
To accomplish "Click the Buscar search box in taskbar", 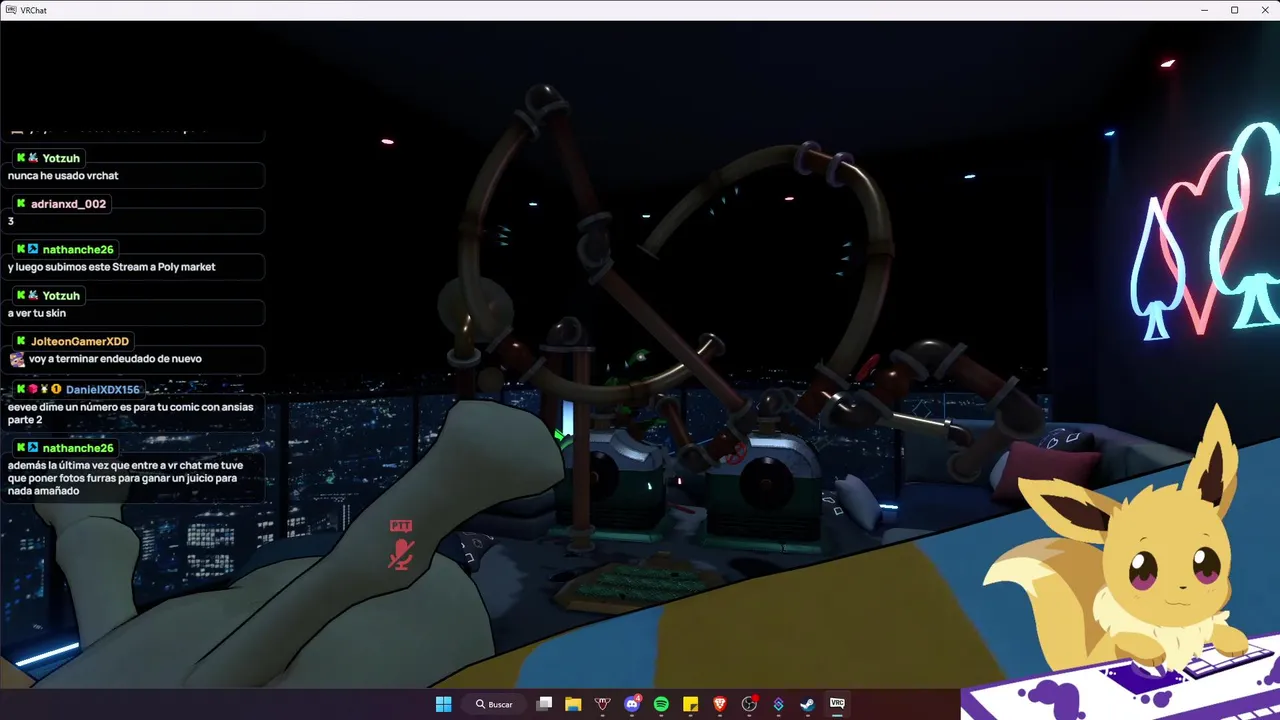I will 496,704.
